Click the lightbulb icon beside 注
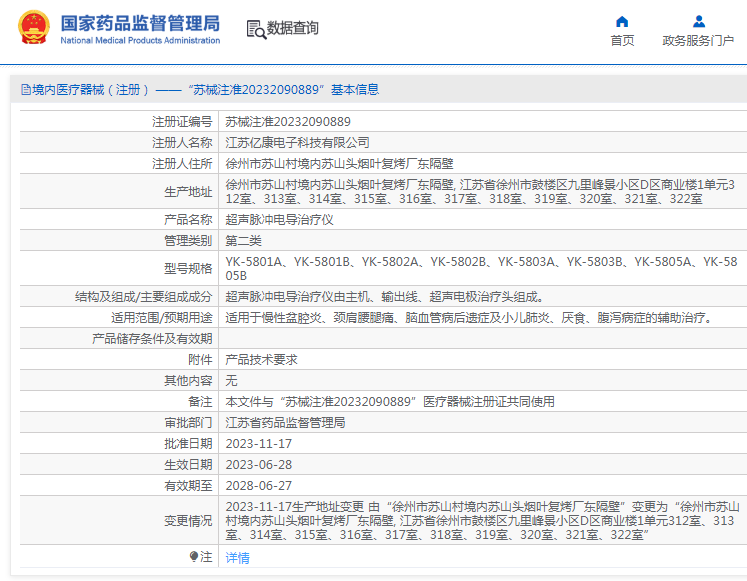 coord(193,556)
